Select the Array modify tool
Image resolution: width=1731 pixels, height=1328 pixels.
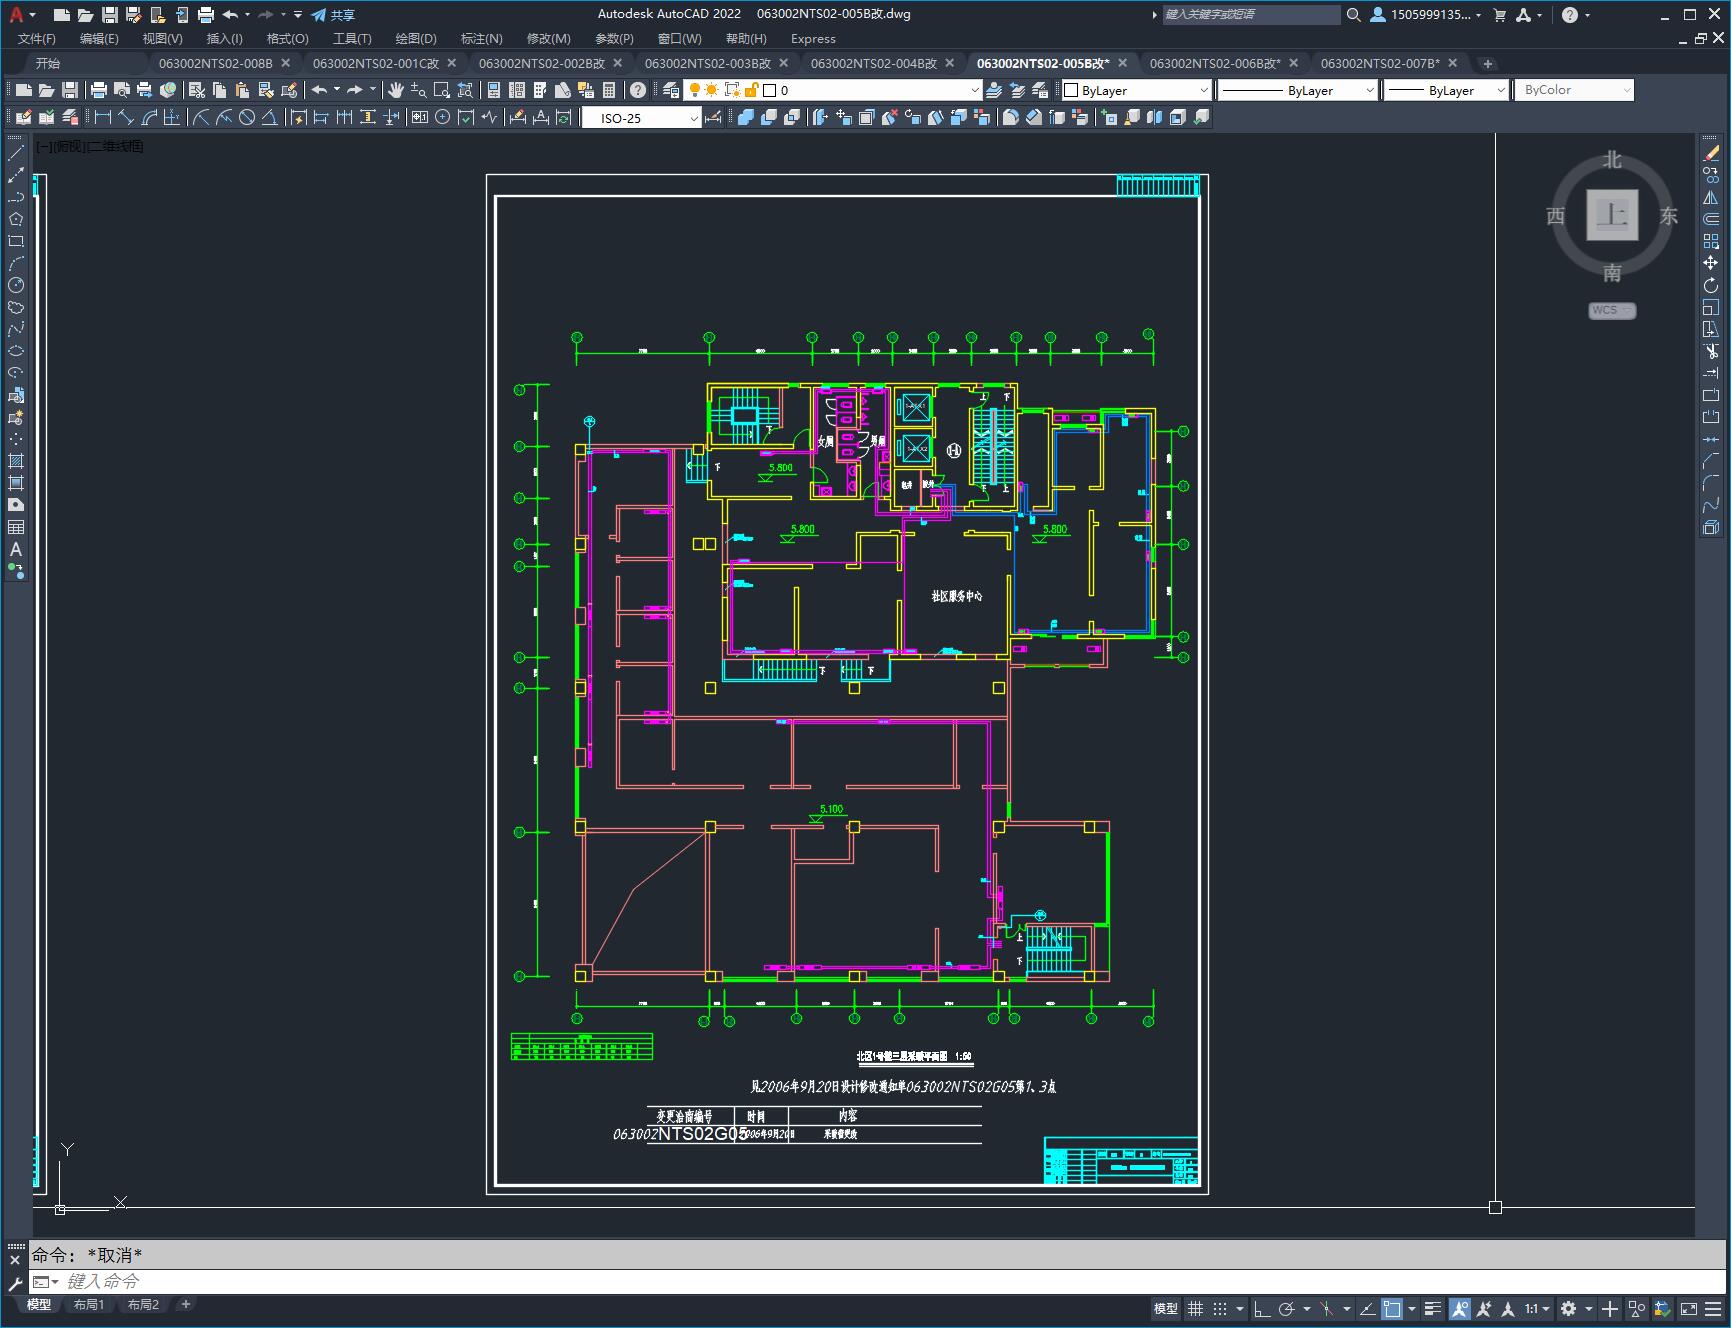click(x=1711, y=241)
